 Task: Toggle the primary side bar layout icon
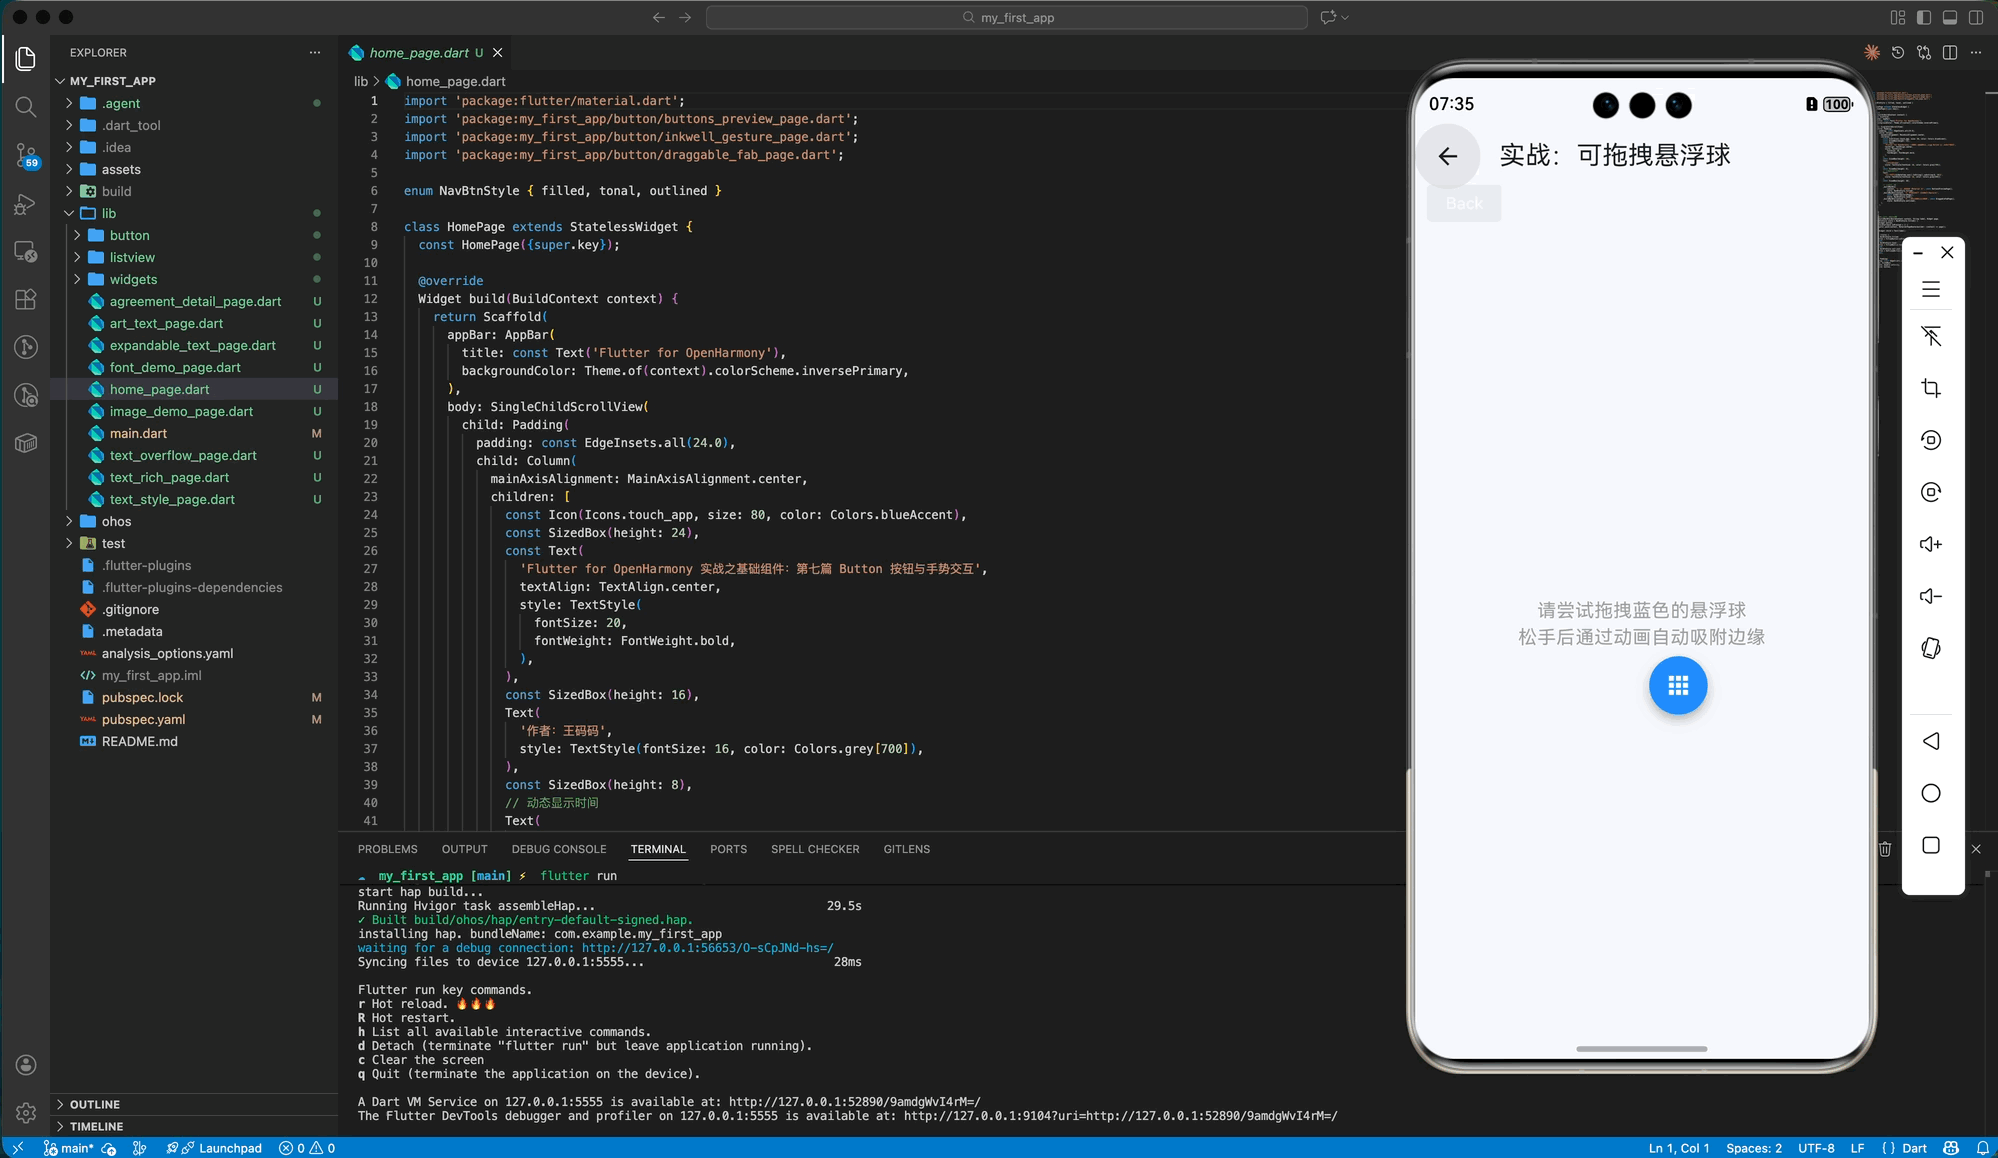tap(1924, 17)
